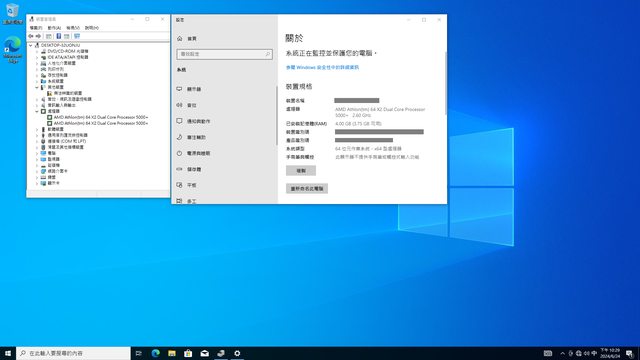Image resolution: width=640 pixels, height=360 pixels.
Task: Select Human Interface Devices (人性化介面裝置) row
Action: [58, 63]
